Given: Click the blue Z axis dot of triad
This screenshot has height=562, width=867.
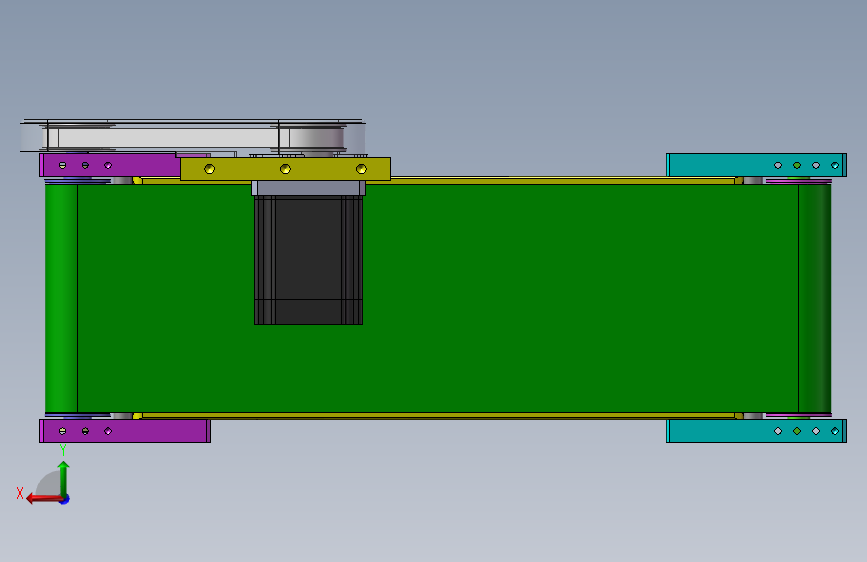Looking at the screenshot, I should 65,500.
